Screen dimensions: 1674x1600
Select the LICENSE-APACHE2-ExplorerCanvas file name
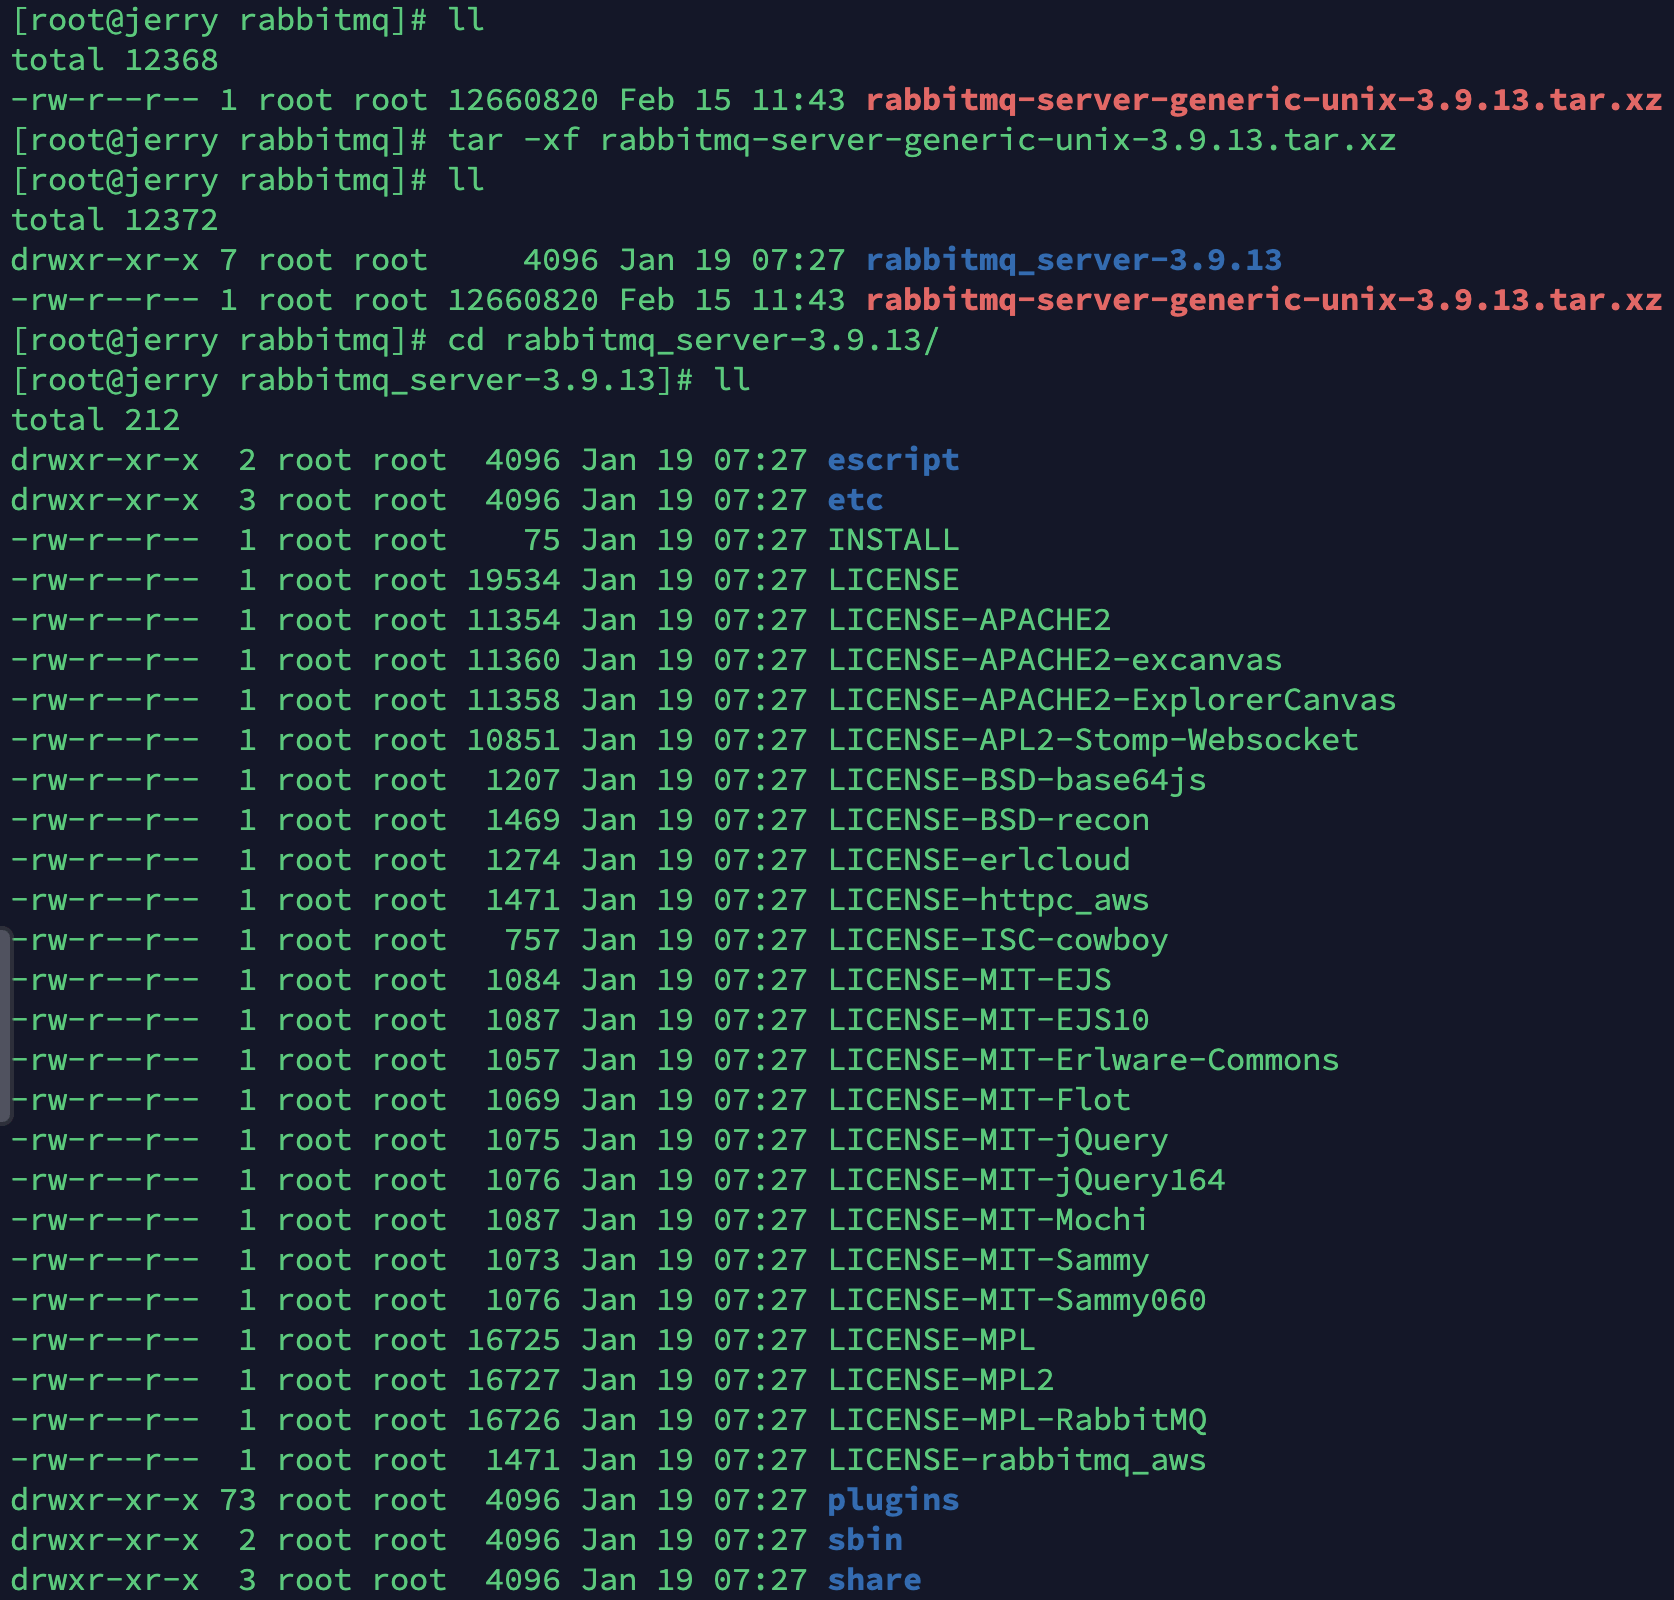pos(1111,700)
